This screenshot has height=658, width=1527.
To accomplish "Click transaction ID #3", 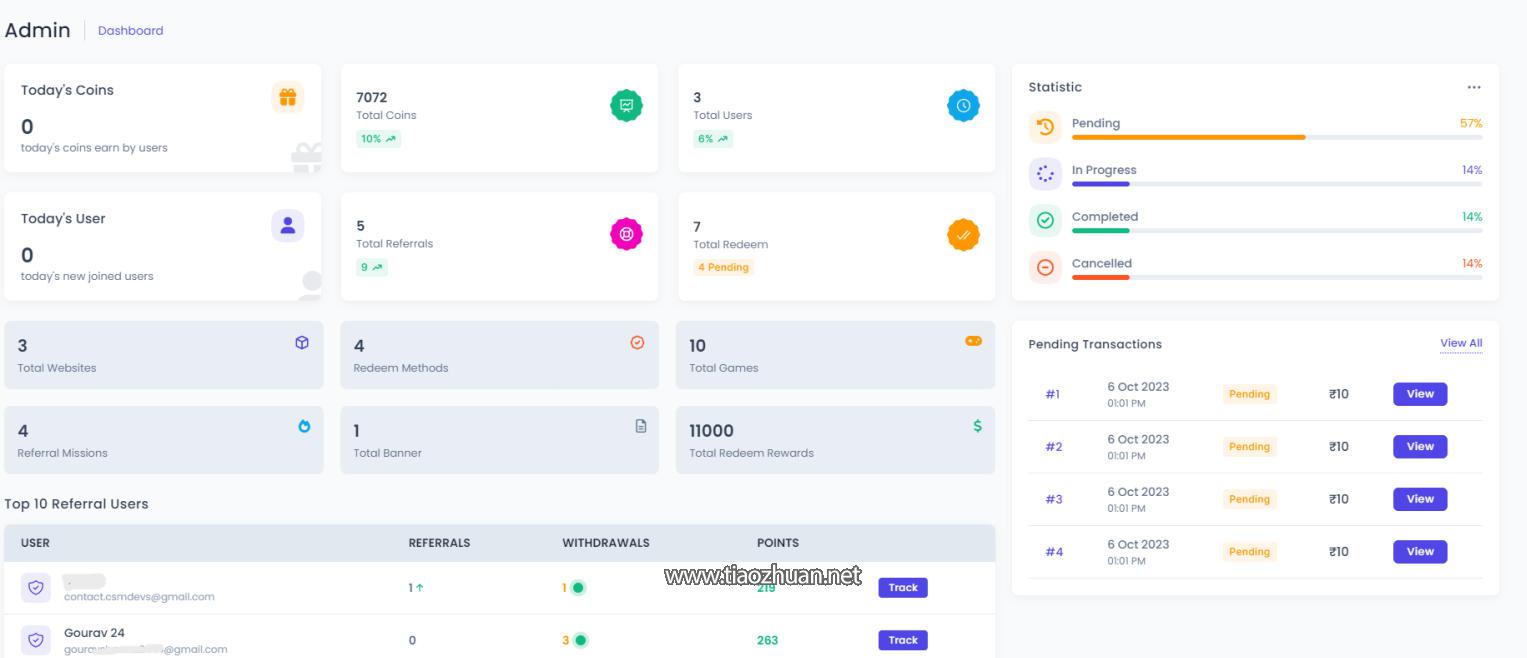I will (x=1054, y=499).
